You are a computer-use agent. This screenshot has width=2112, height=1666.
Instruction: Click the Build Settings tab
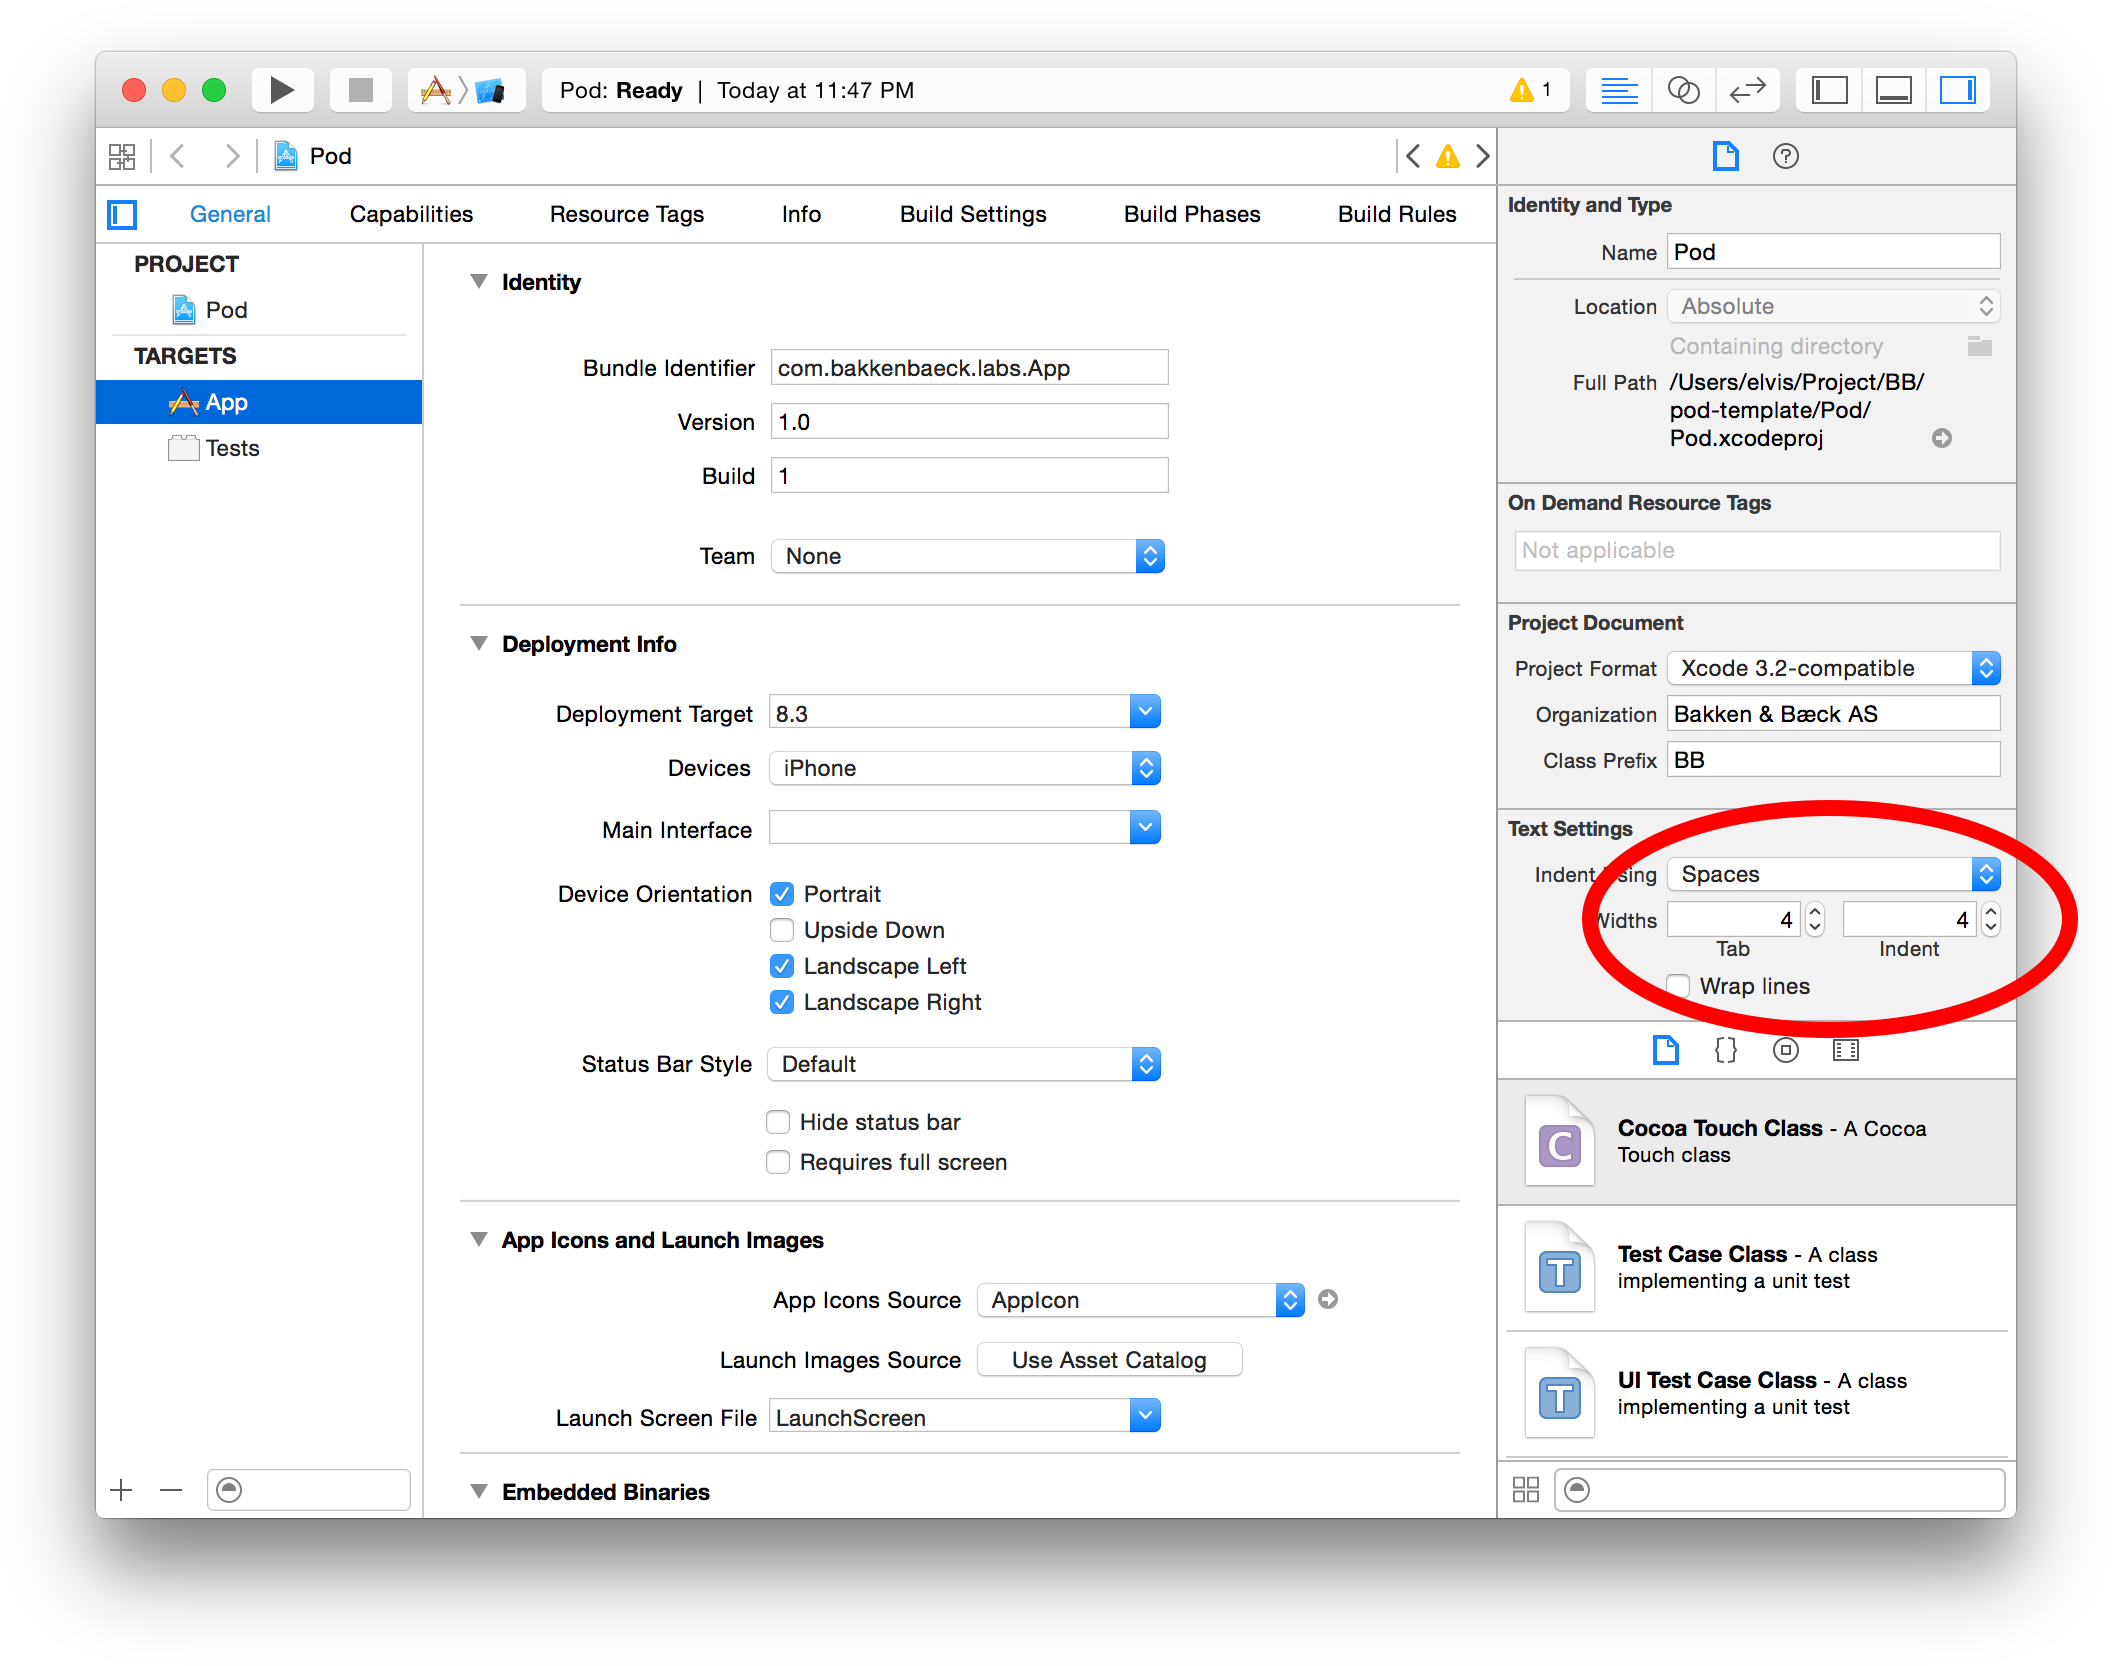(970, 213)
